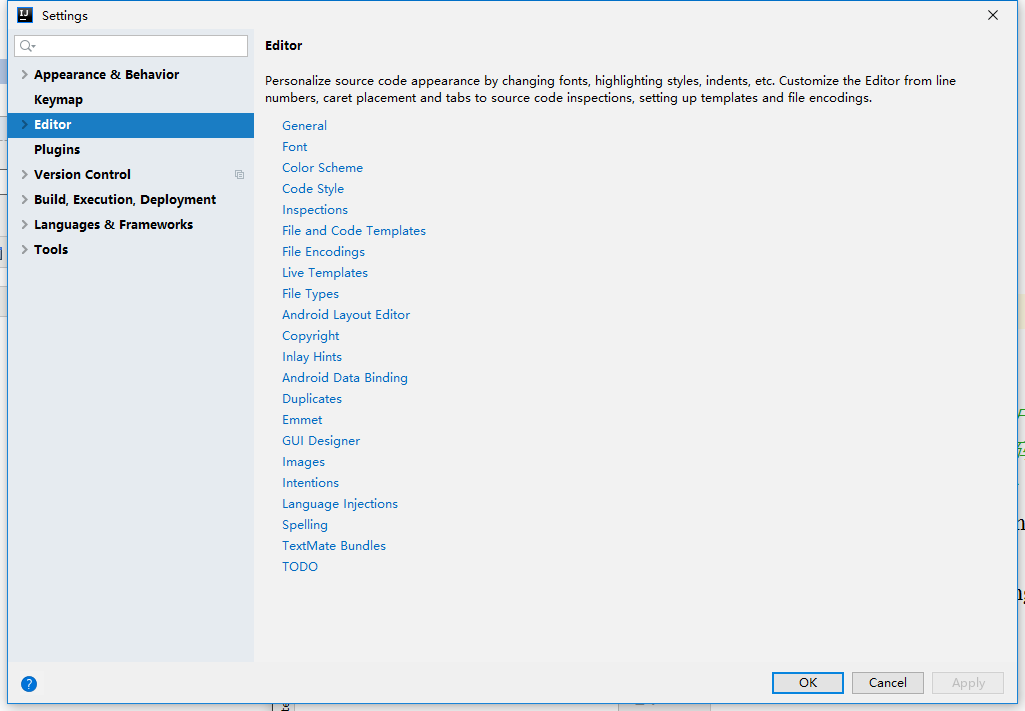Open the File Types link

point(310,293)
